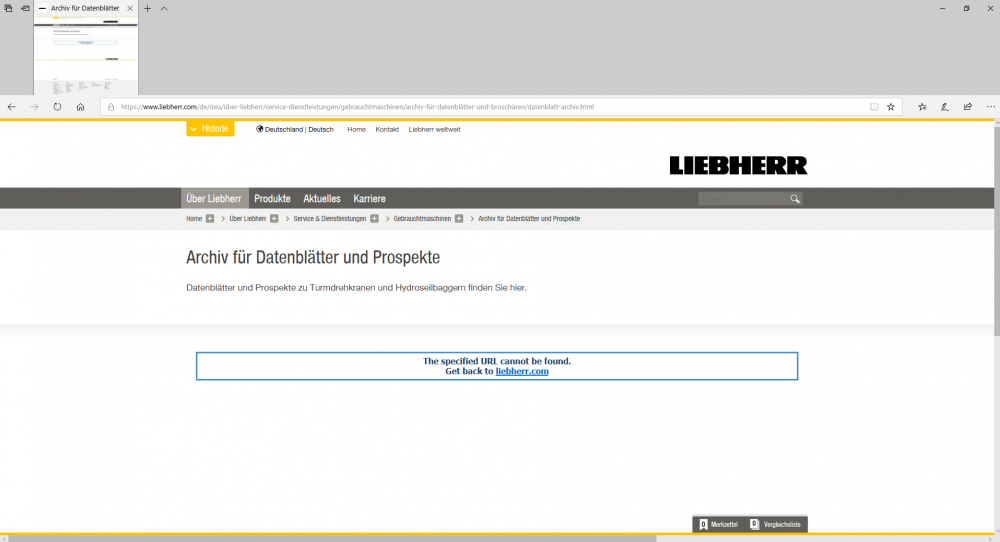Open Liebherr weltweit link
Screen dimensions: 1000x542
point(434,129)
